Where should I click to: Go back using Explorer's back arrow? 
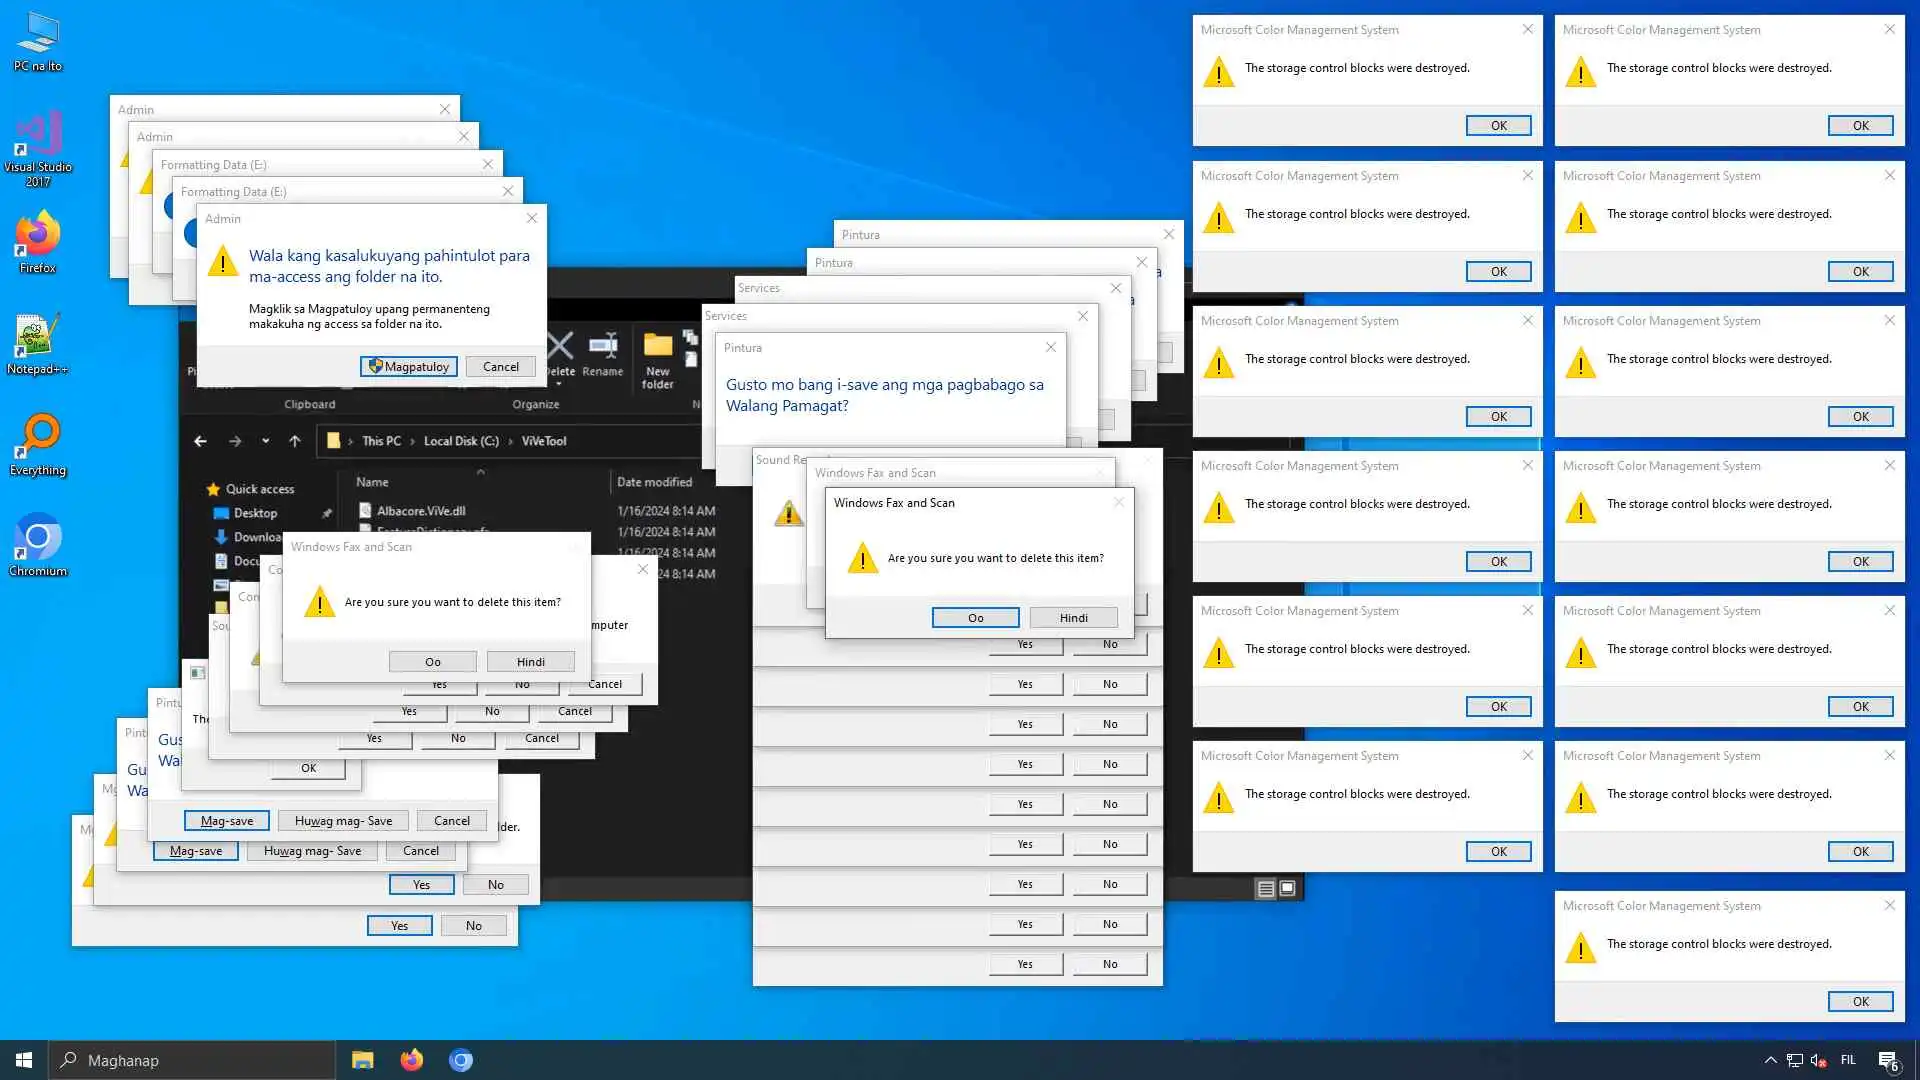201,441
